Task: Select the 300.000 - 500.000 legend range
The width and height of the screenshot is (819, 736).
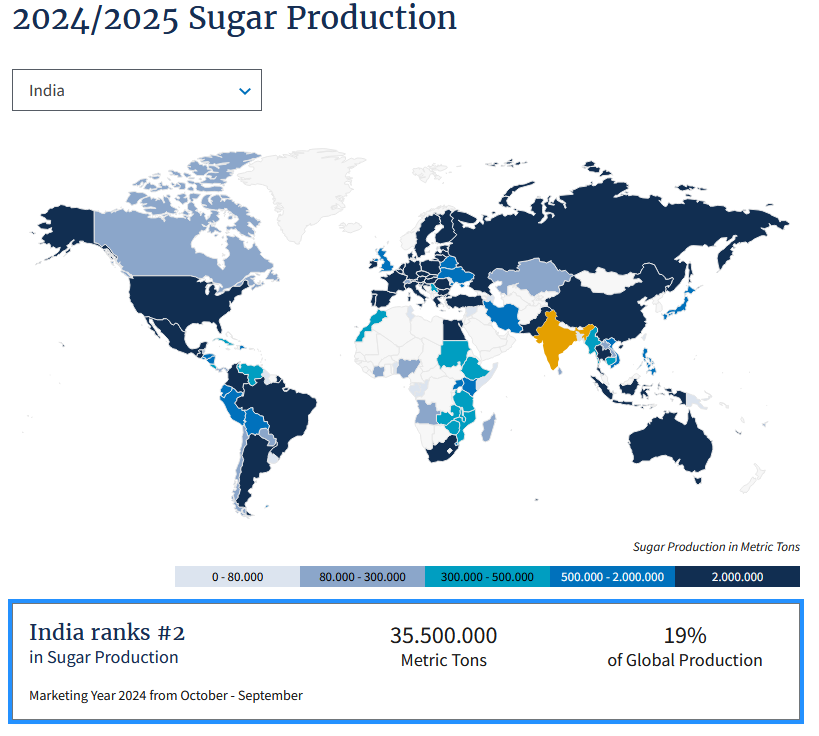Action: point(487,577)
